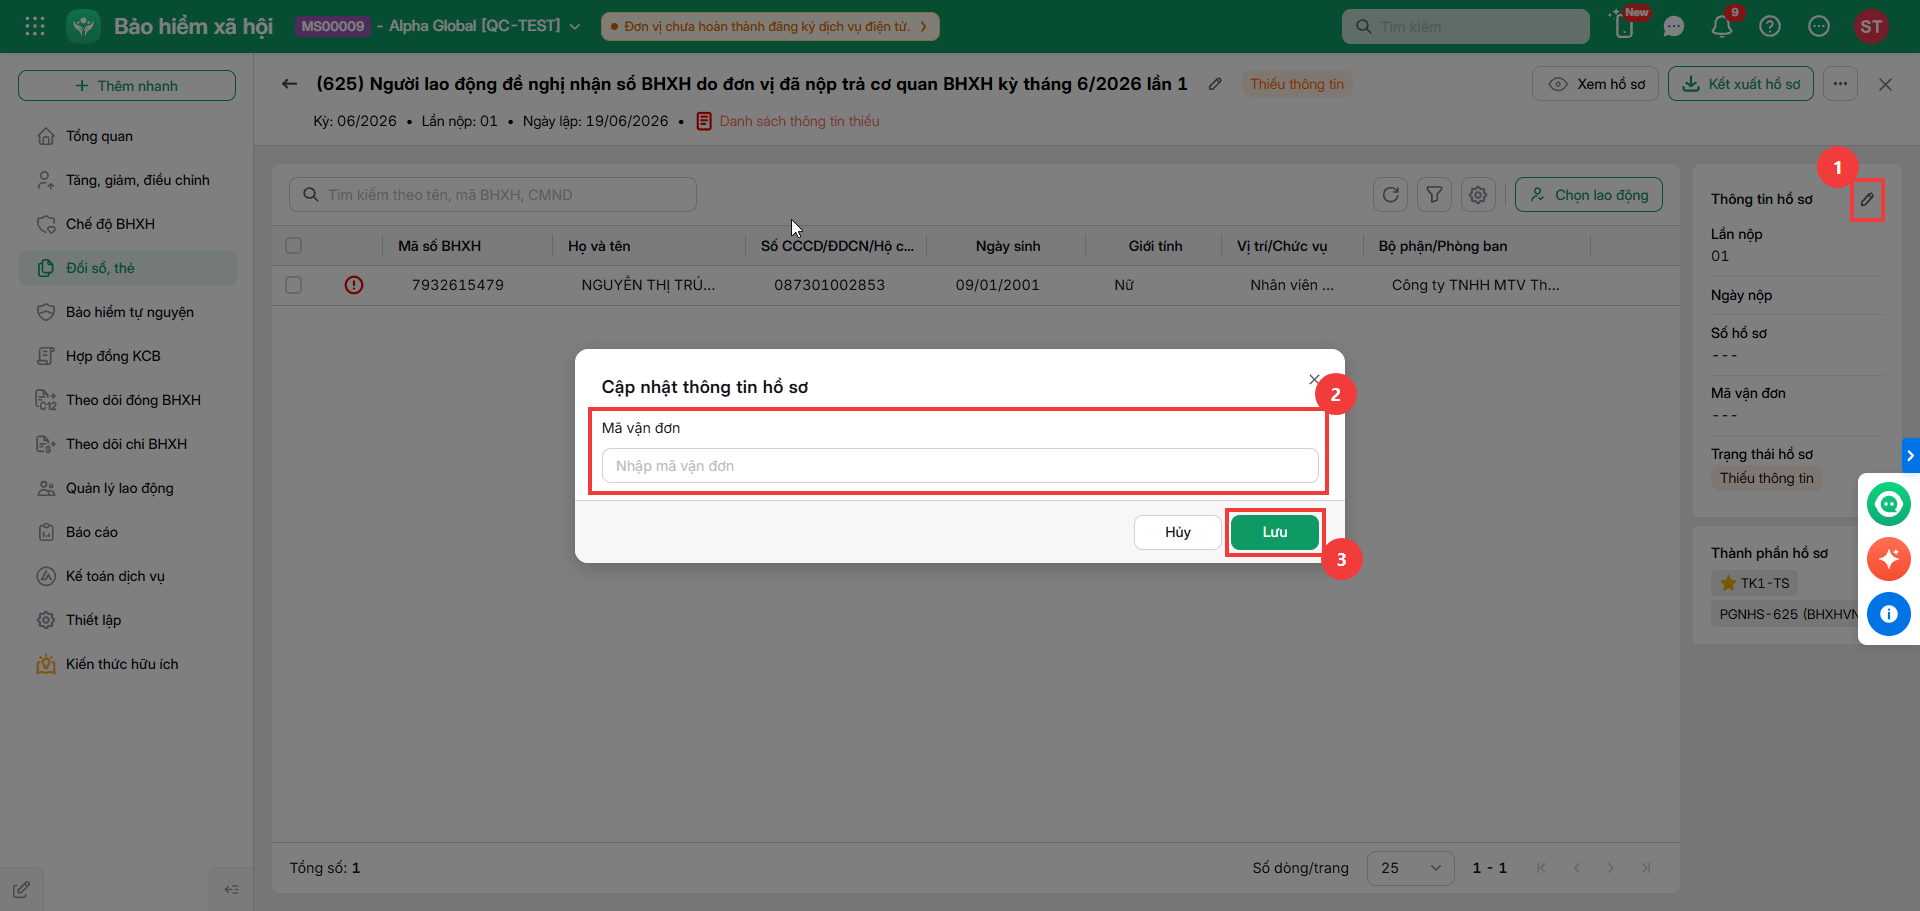The width and height of the screenshot is (1920, 911).
Task: Open Báo cáo menu item
Action: pos(128,532)
